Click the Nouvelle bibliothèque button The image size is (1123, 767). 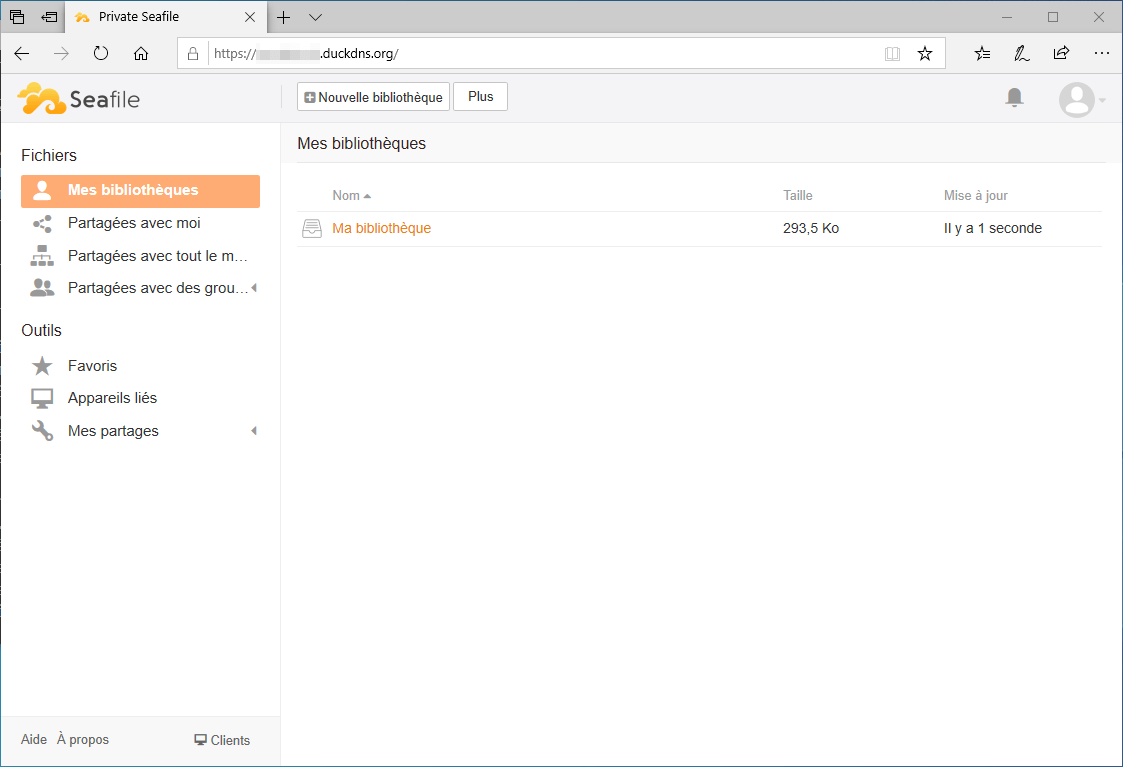[373, 97]
